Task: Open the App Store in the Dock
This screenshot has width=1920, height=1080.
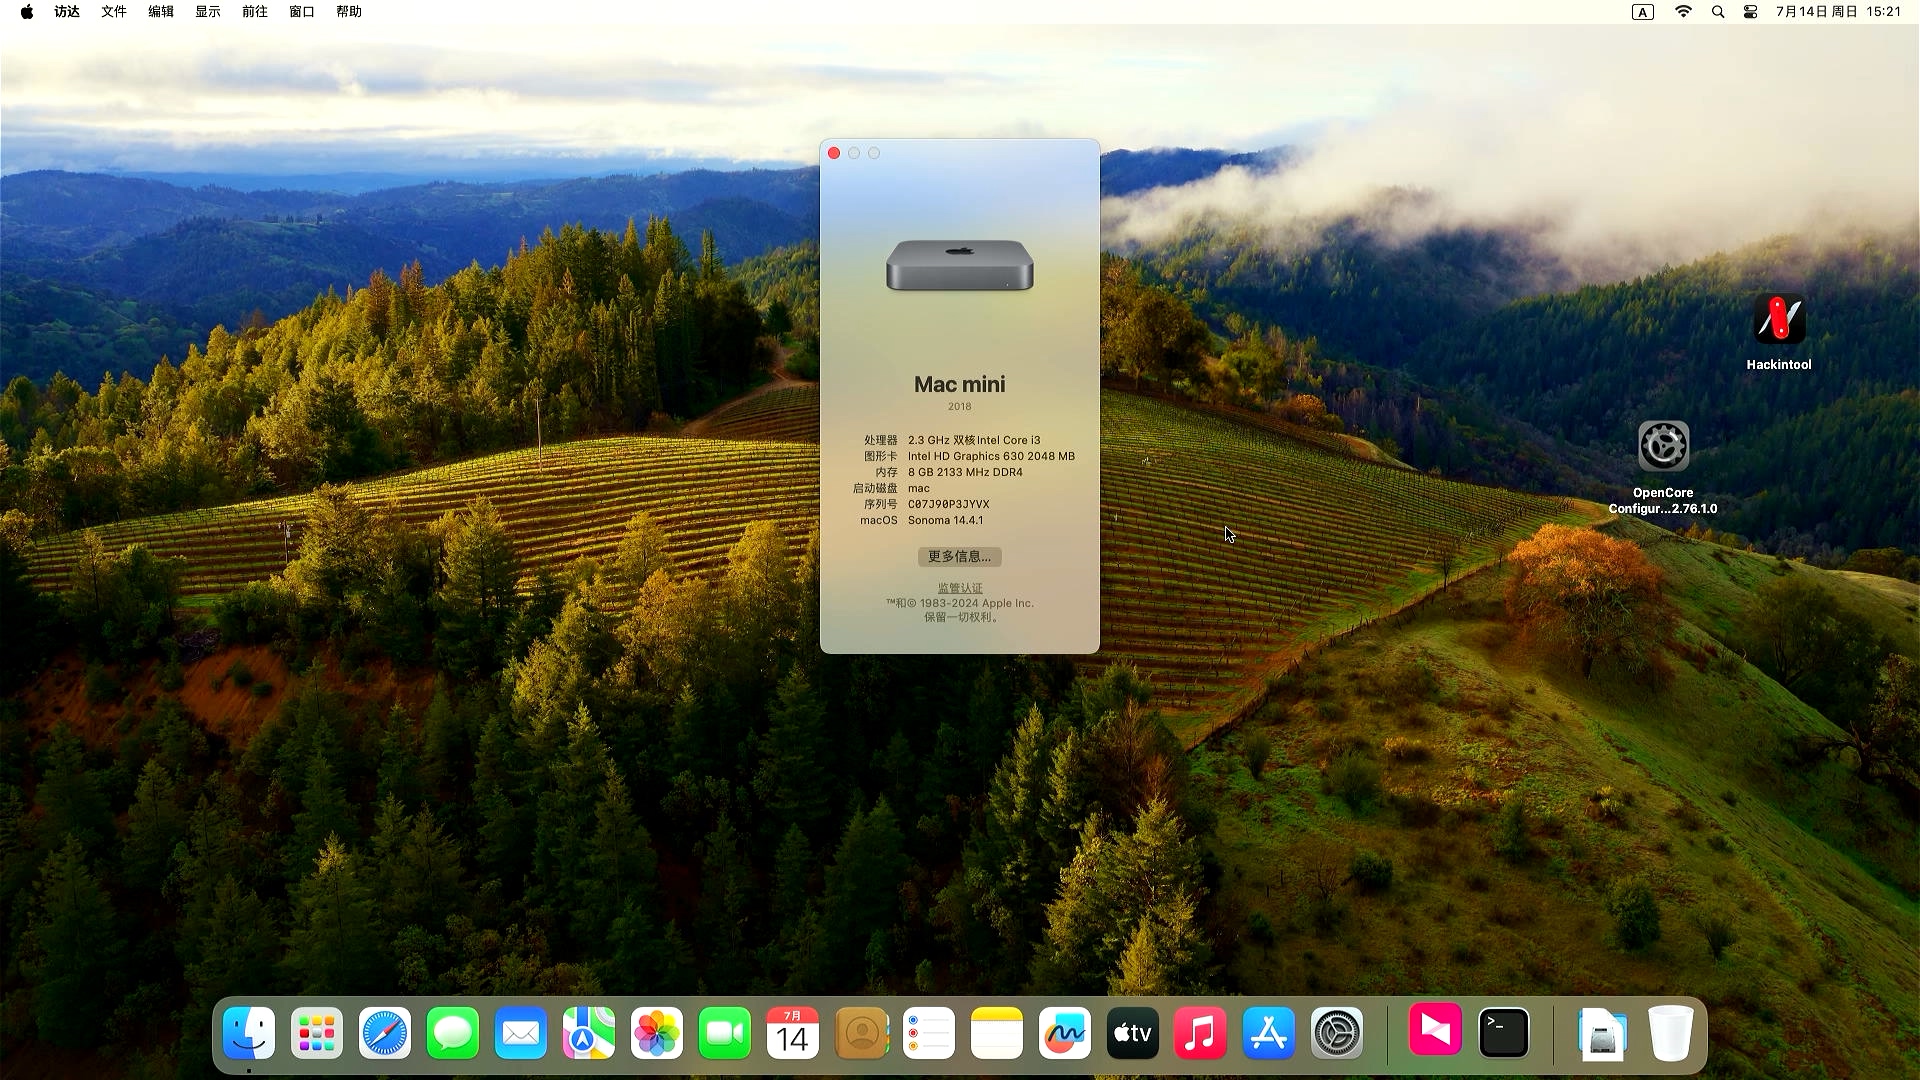Action: (x=1269, y=1033)
